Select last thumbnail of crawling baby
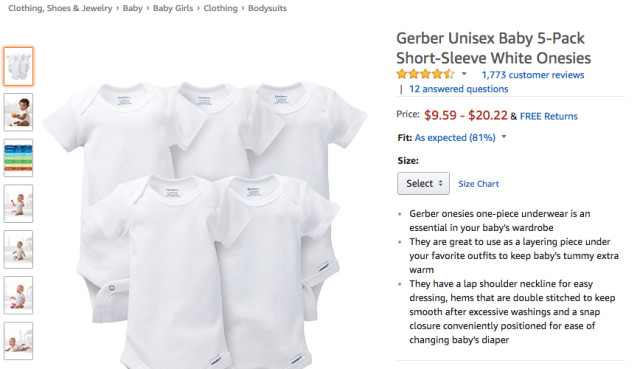The width and height of the screenshot is (640, 369). 18,341
